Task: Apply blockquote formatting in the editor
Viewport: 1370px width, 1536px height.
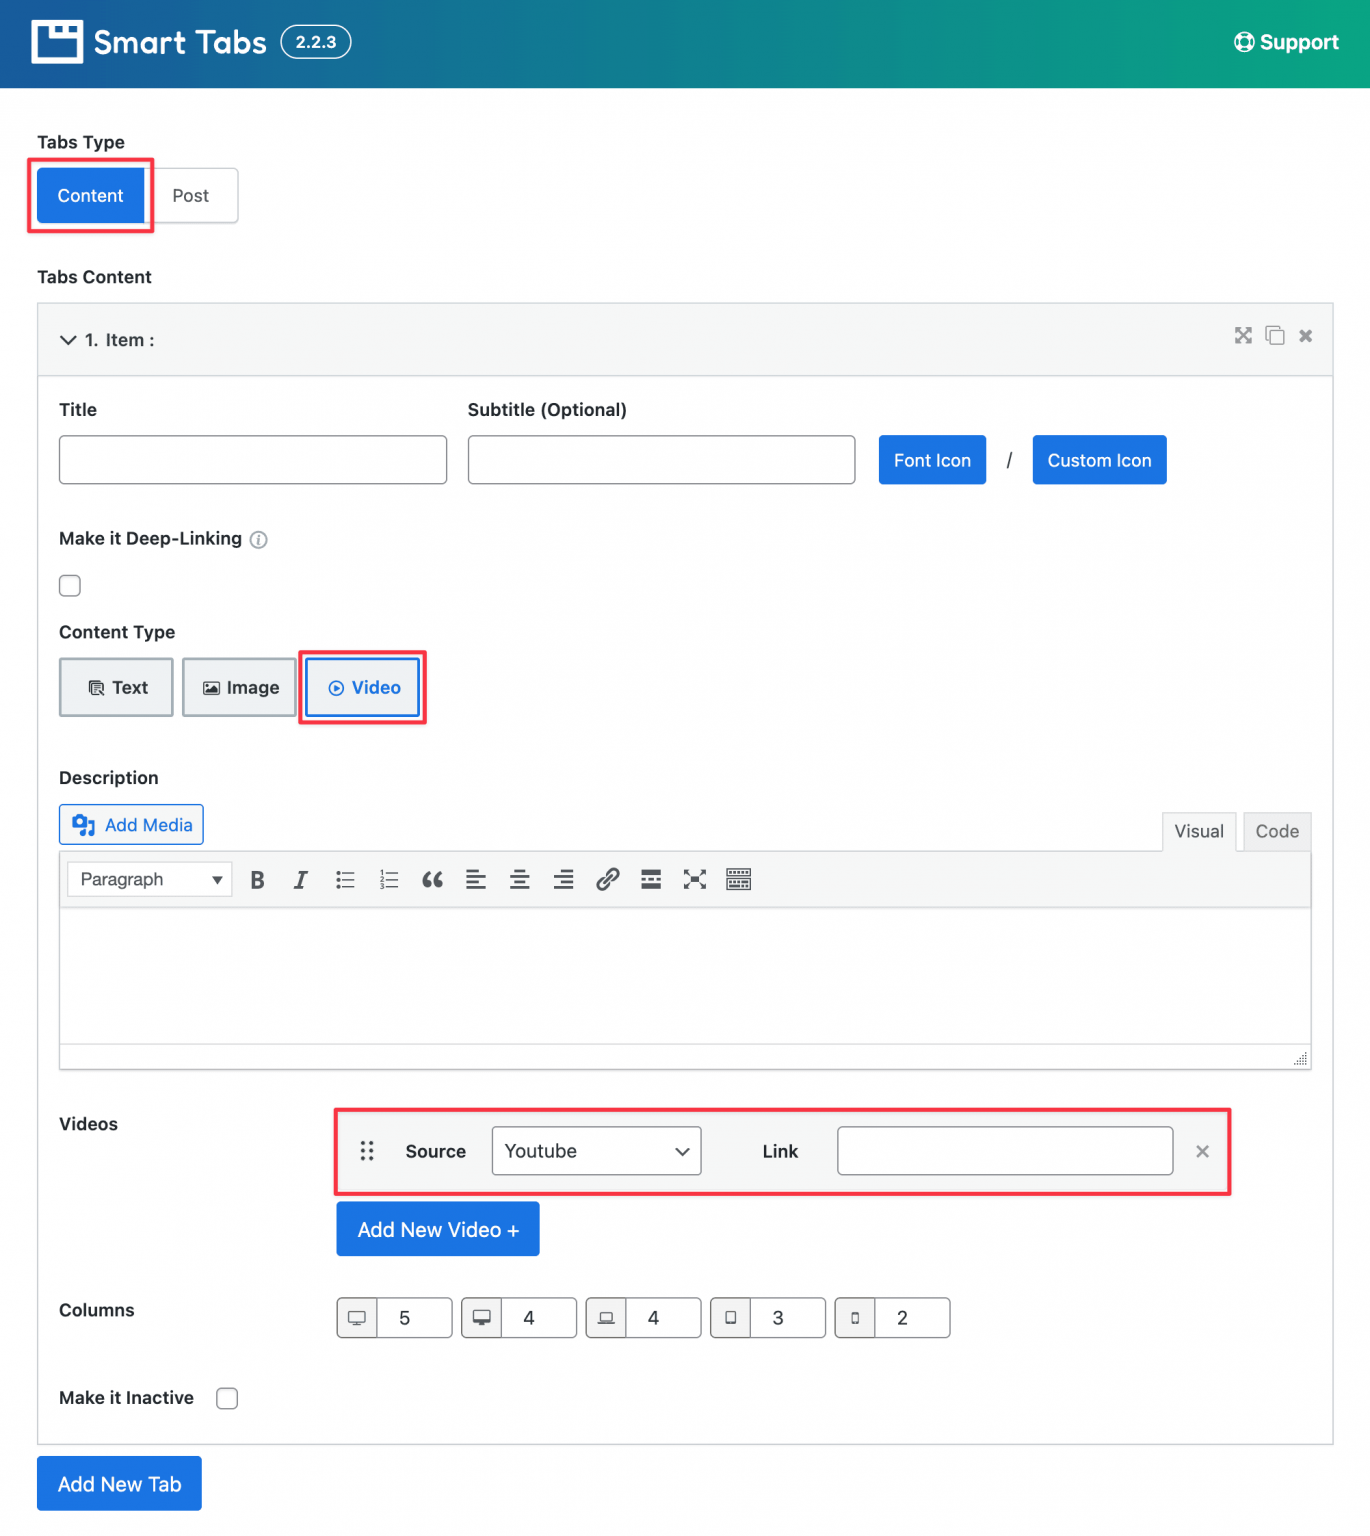Action: click(x=432, y=879)
